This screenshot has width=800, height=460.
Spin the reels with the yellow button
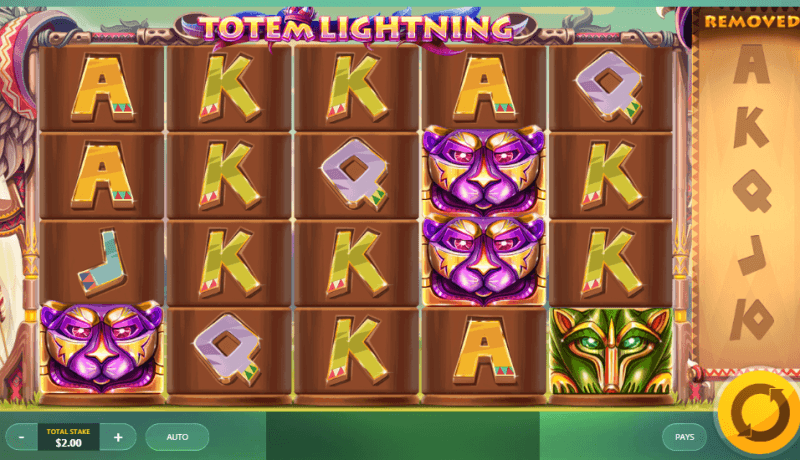pos(759,413)
